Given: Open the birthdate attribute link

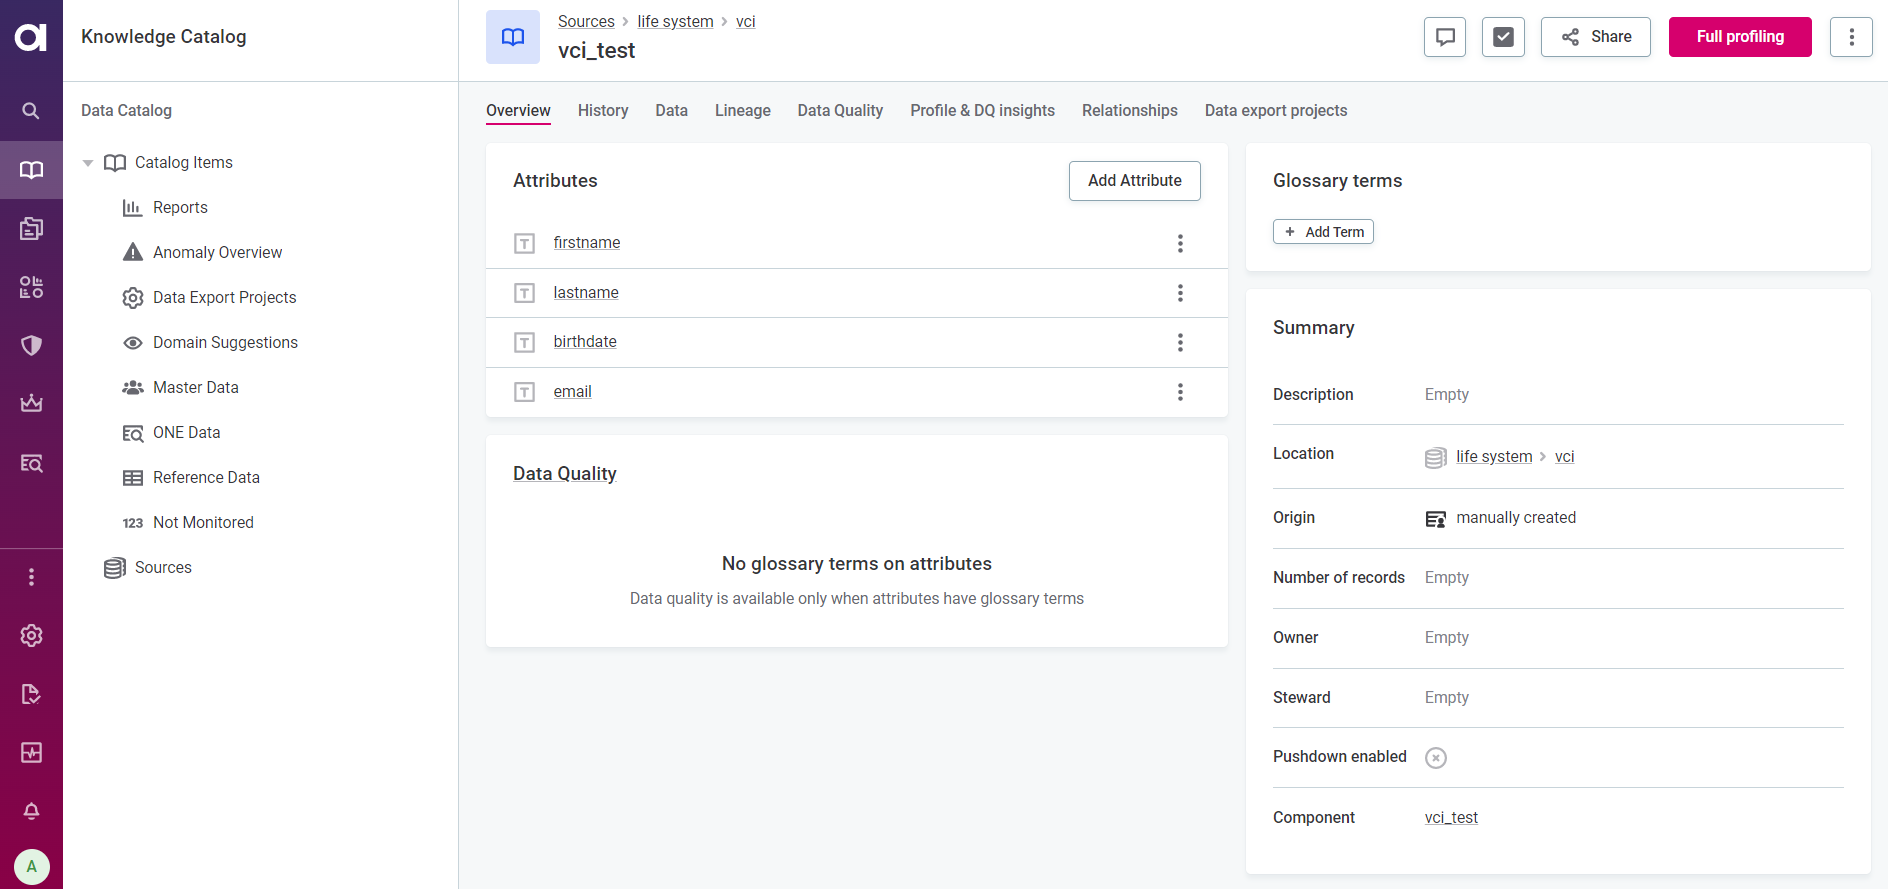Looking at the screenshot, I should (585, 342).
